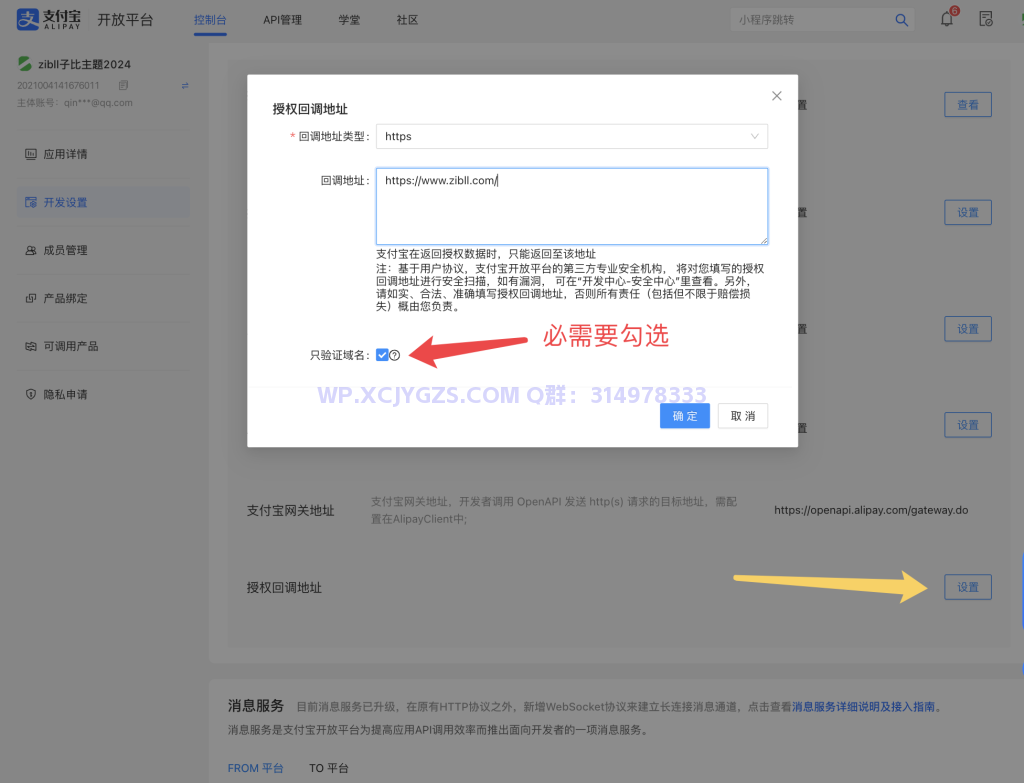Click the search magnifier icon

pos(901,19)
